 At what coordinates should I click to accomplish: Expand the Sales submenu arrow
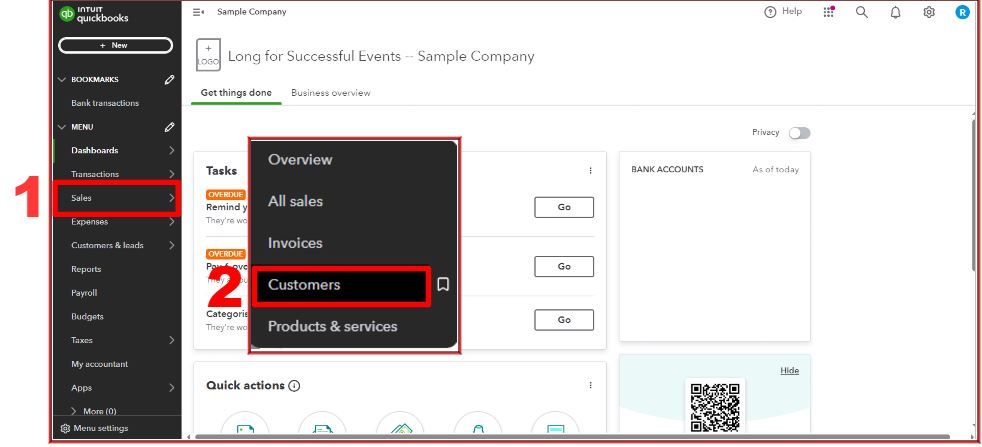[x=172, y=198]
